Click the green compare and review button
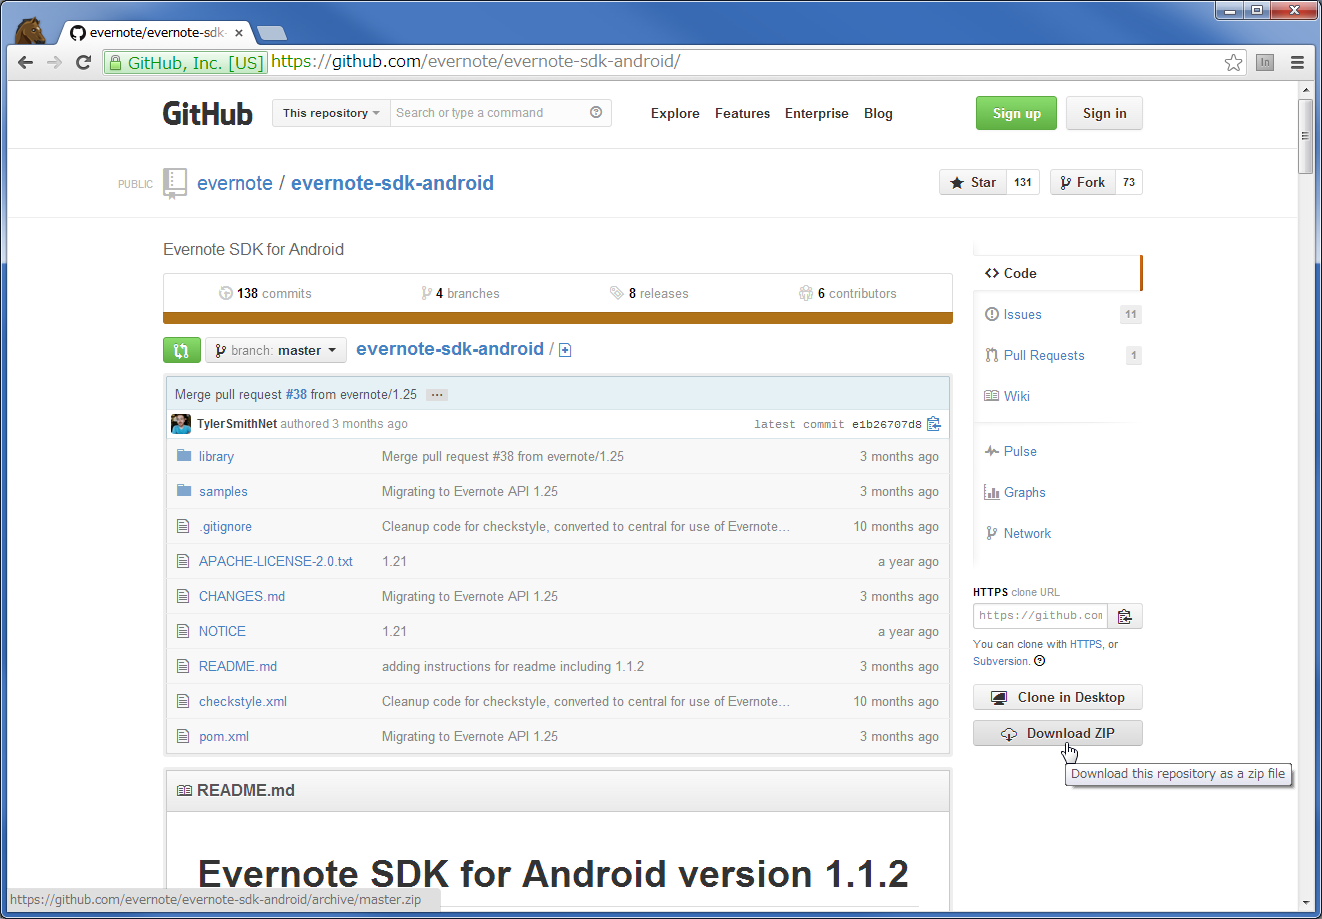Screen dimensions: 1322x919 coord(181,350)
